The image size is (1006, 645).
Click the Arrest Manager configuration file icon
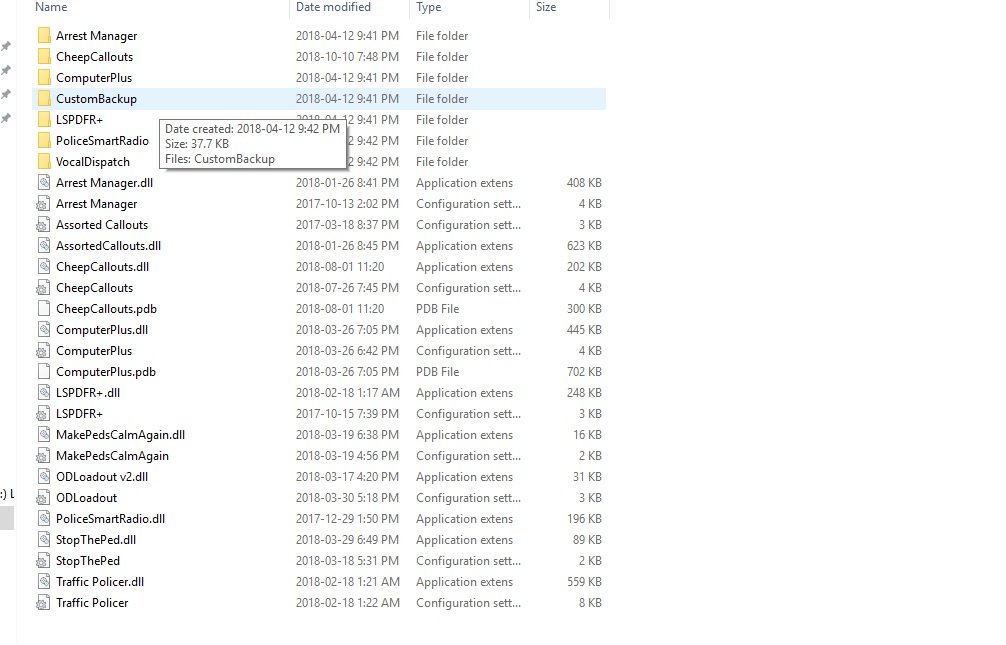coord(44,203)
